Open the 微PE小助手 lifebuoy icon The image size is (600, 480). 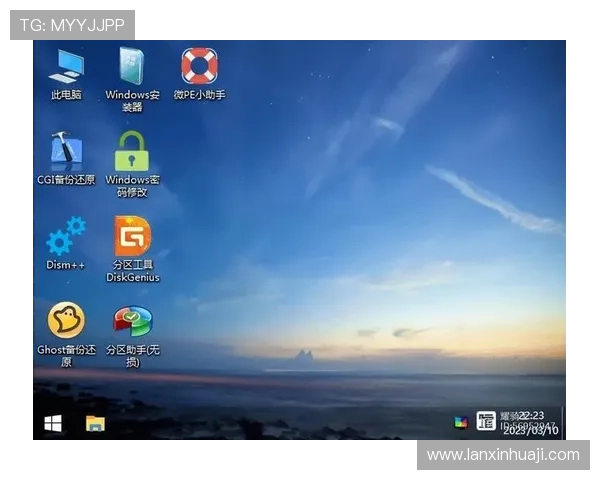point(199,67)
